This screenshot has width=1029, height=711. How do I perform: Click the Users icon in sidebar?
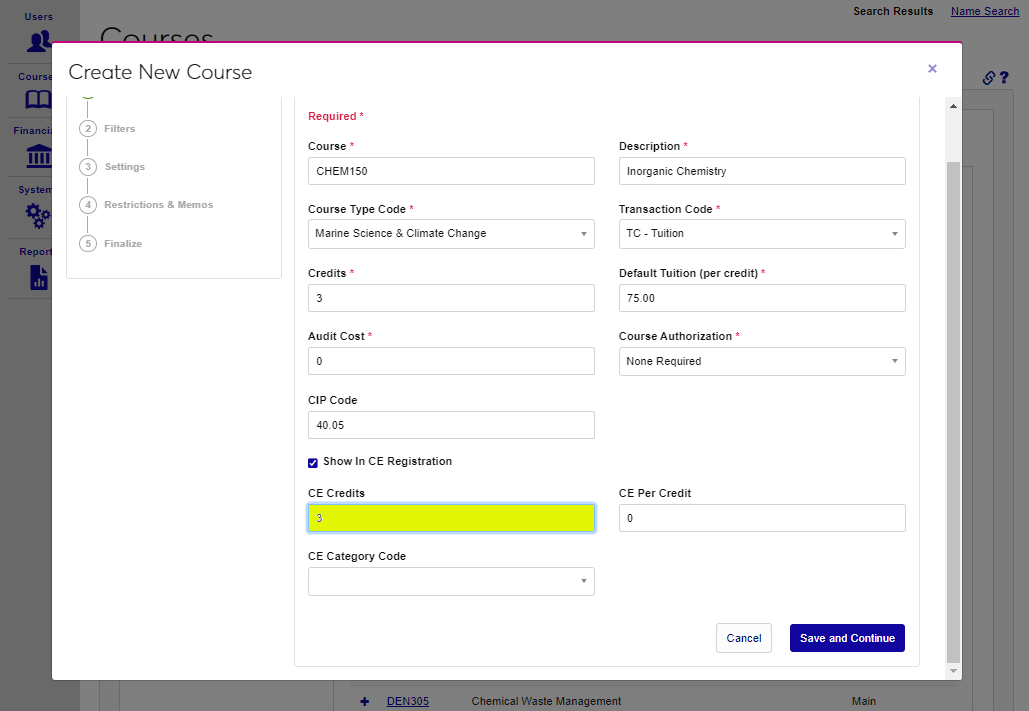click(39, 41)
